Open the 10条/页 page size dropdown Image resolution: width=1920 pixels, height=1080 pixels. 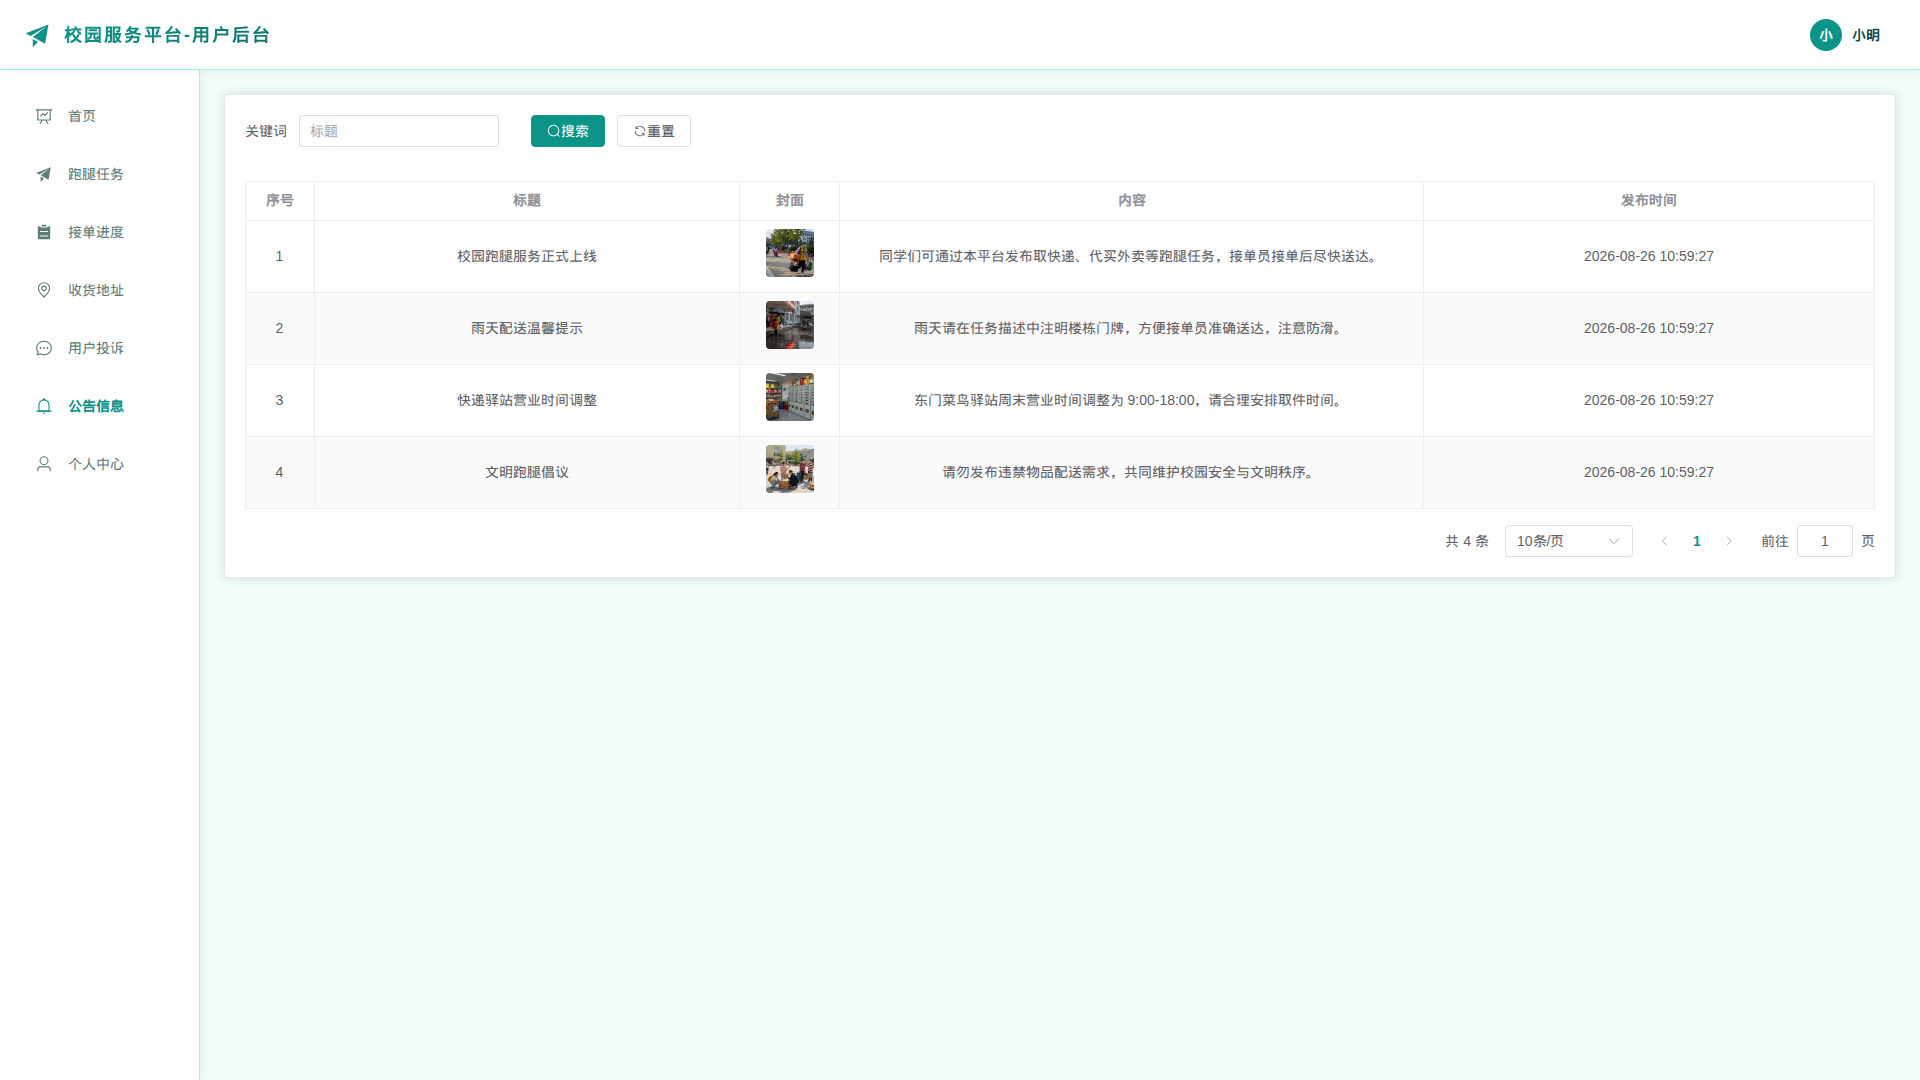[x=1568, y=541]
